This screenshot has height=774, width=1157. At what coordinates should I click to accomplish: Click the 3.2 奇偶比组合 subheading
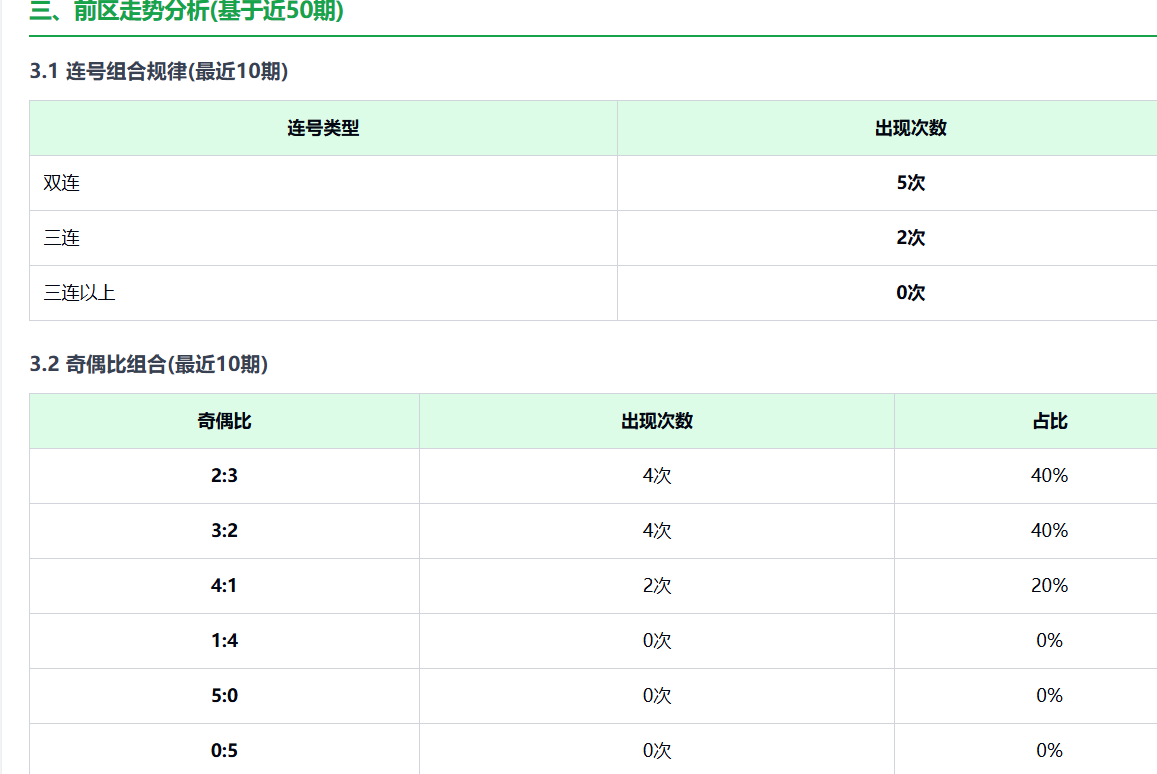point(149,365)
